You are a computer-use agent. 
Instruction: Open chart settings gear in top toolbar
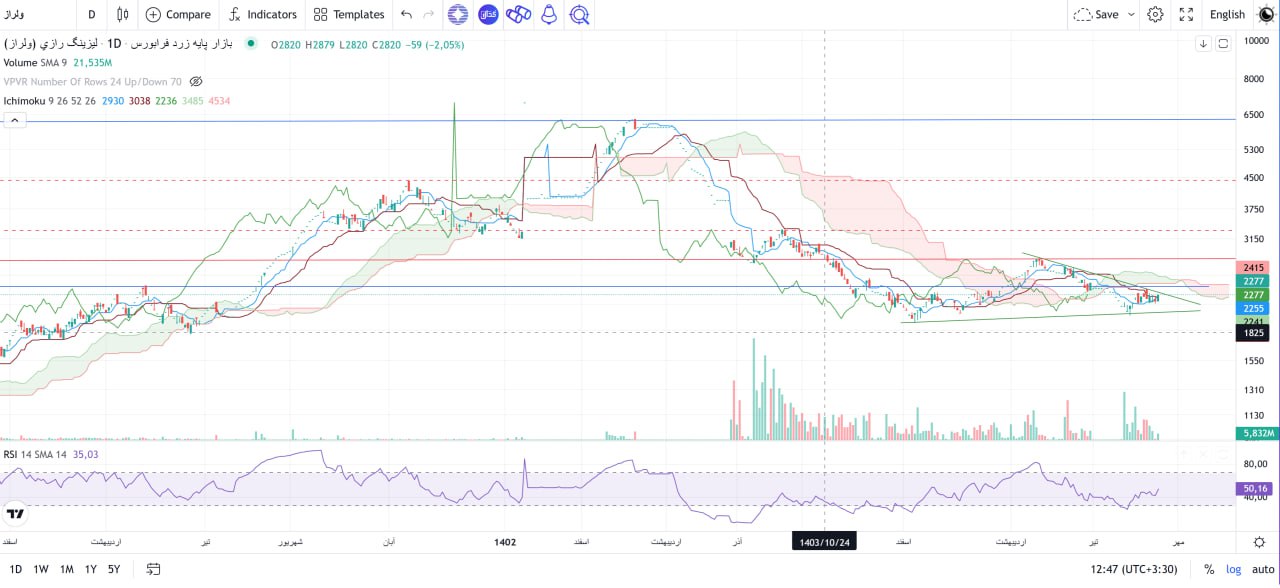(1155, 14)
